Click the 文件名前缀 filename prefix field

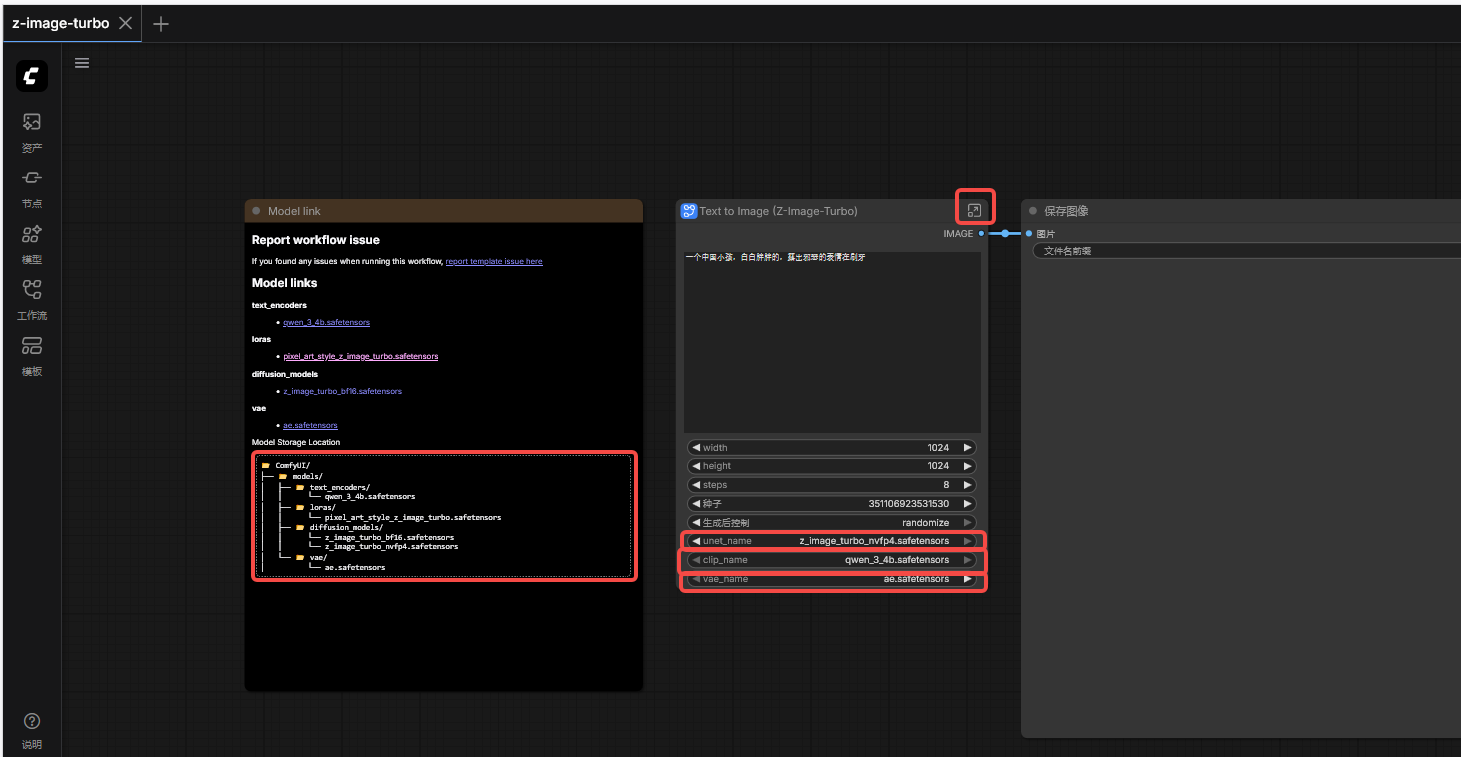tap(1240, 251)
